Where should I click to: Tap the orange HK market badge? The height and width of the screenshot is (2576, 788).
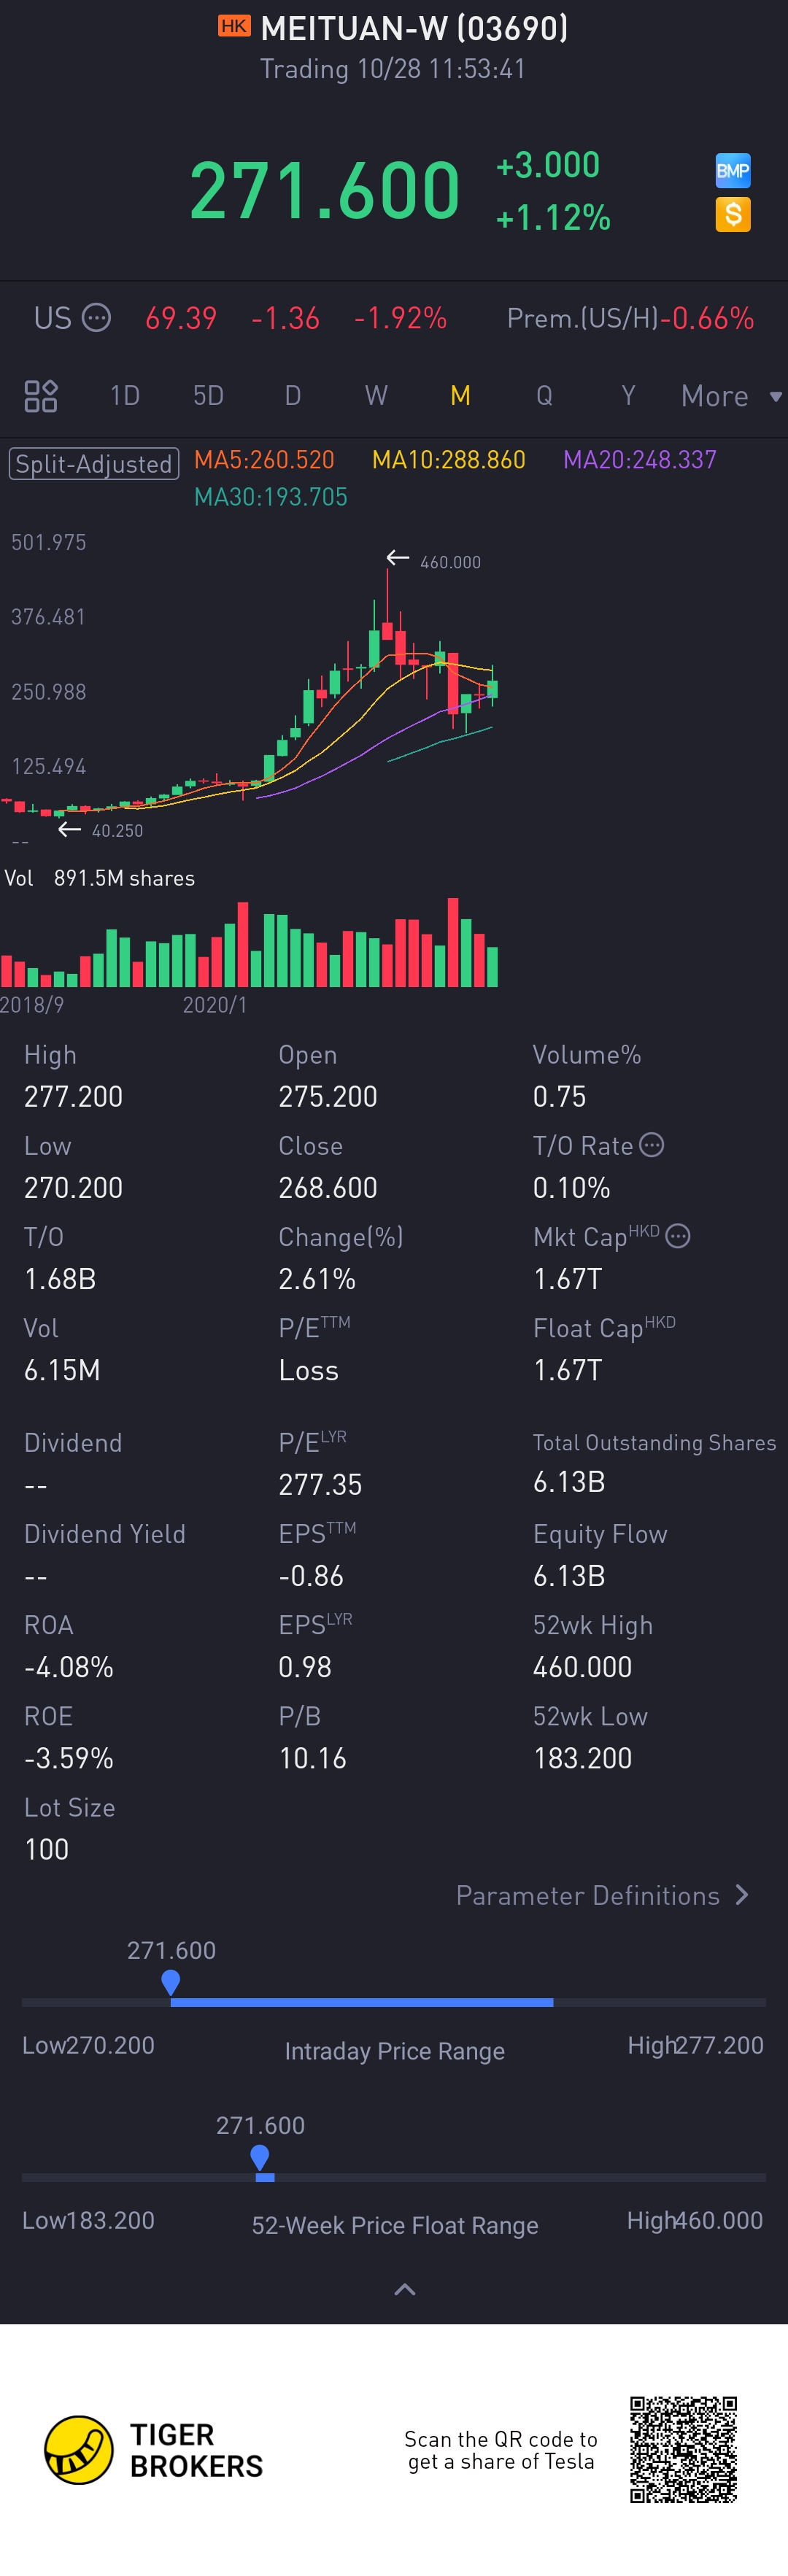pyautogui.click(x=234, y=26)
